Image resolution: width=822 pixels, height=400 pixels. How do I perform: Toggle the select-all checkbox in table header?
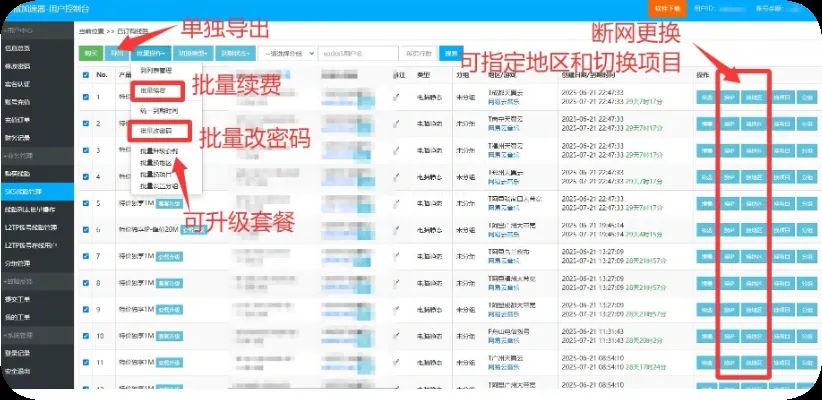click(x=86, y=74)
